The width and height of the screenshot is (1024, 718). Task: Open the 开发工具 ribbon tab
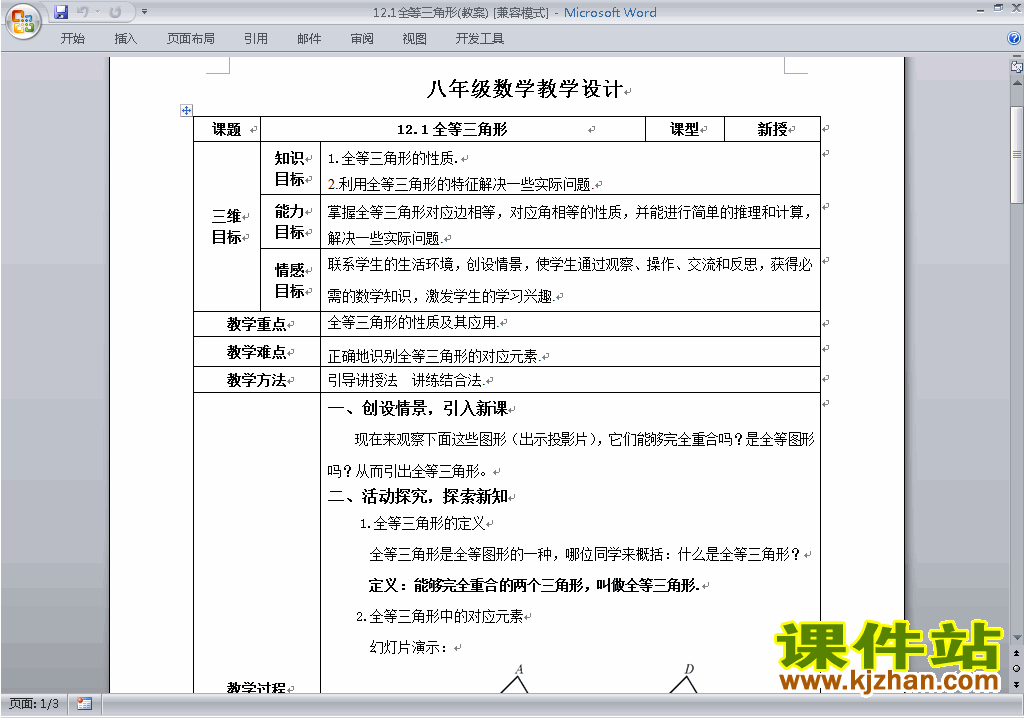coord(479,39)
